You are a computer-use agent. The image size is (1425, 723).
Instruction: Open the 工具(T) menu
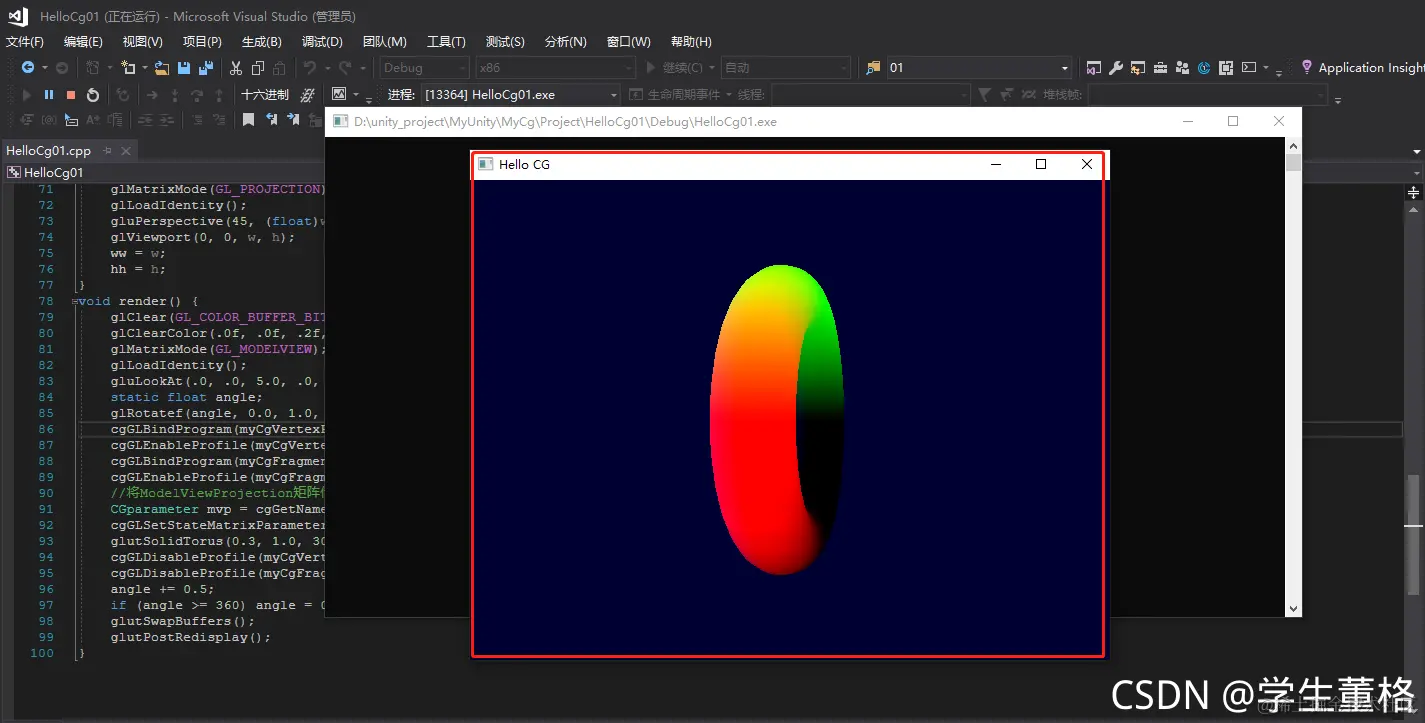pyautogui.click(x=446, y=42)
